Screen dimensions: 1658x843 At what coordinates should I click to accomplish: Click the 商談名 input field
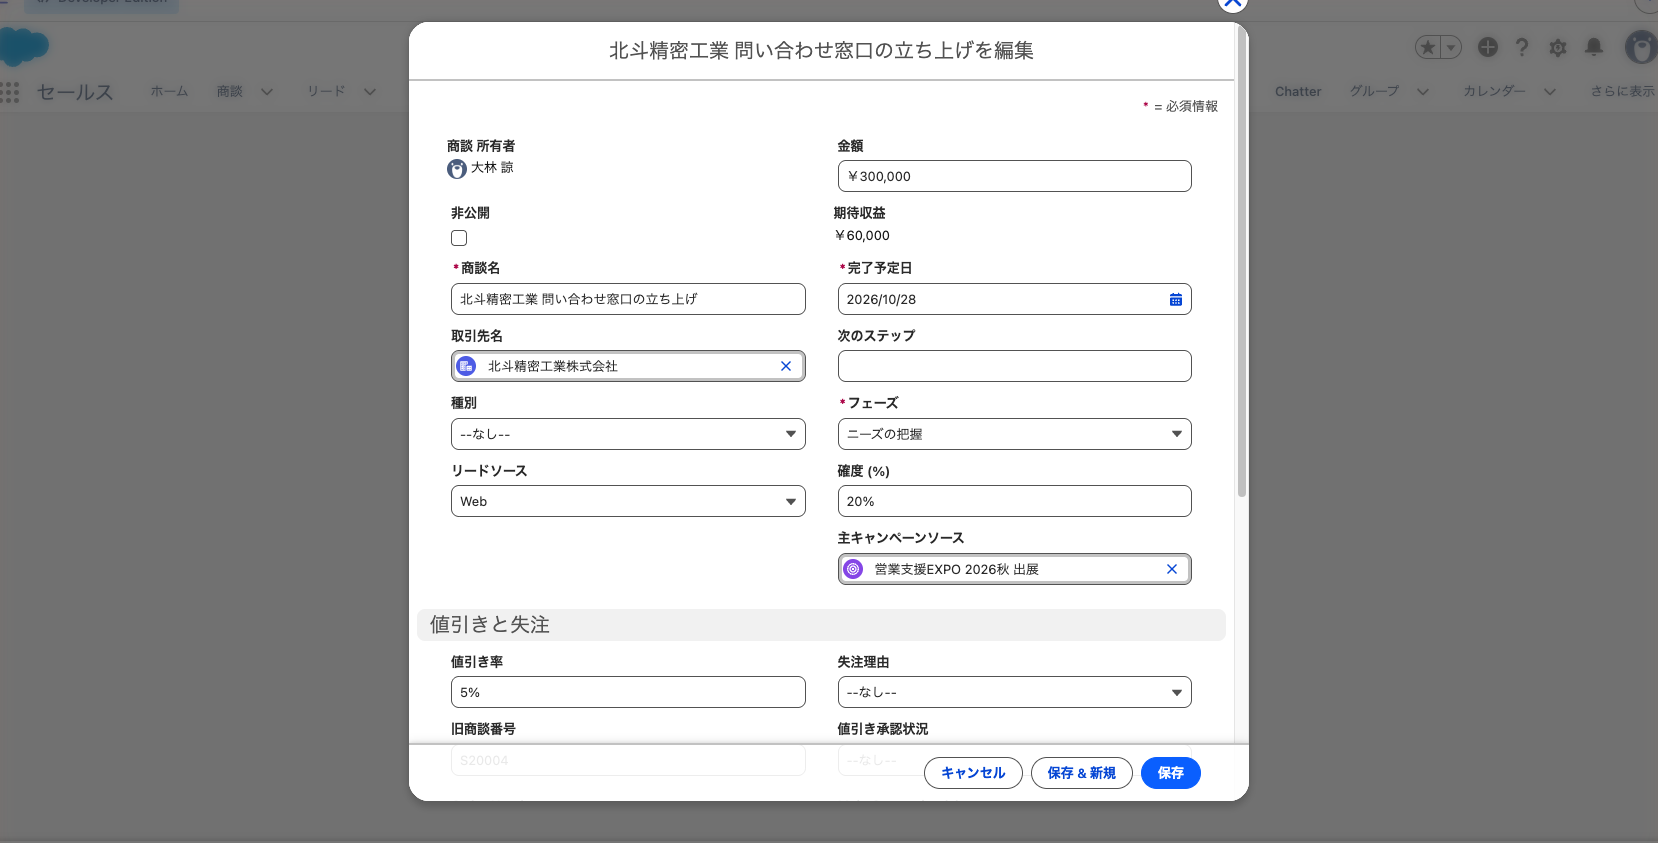pyautogui.click(x=628, y=299)
